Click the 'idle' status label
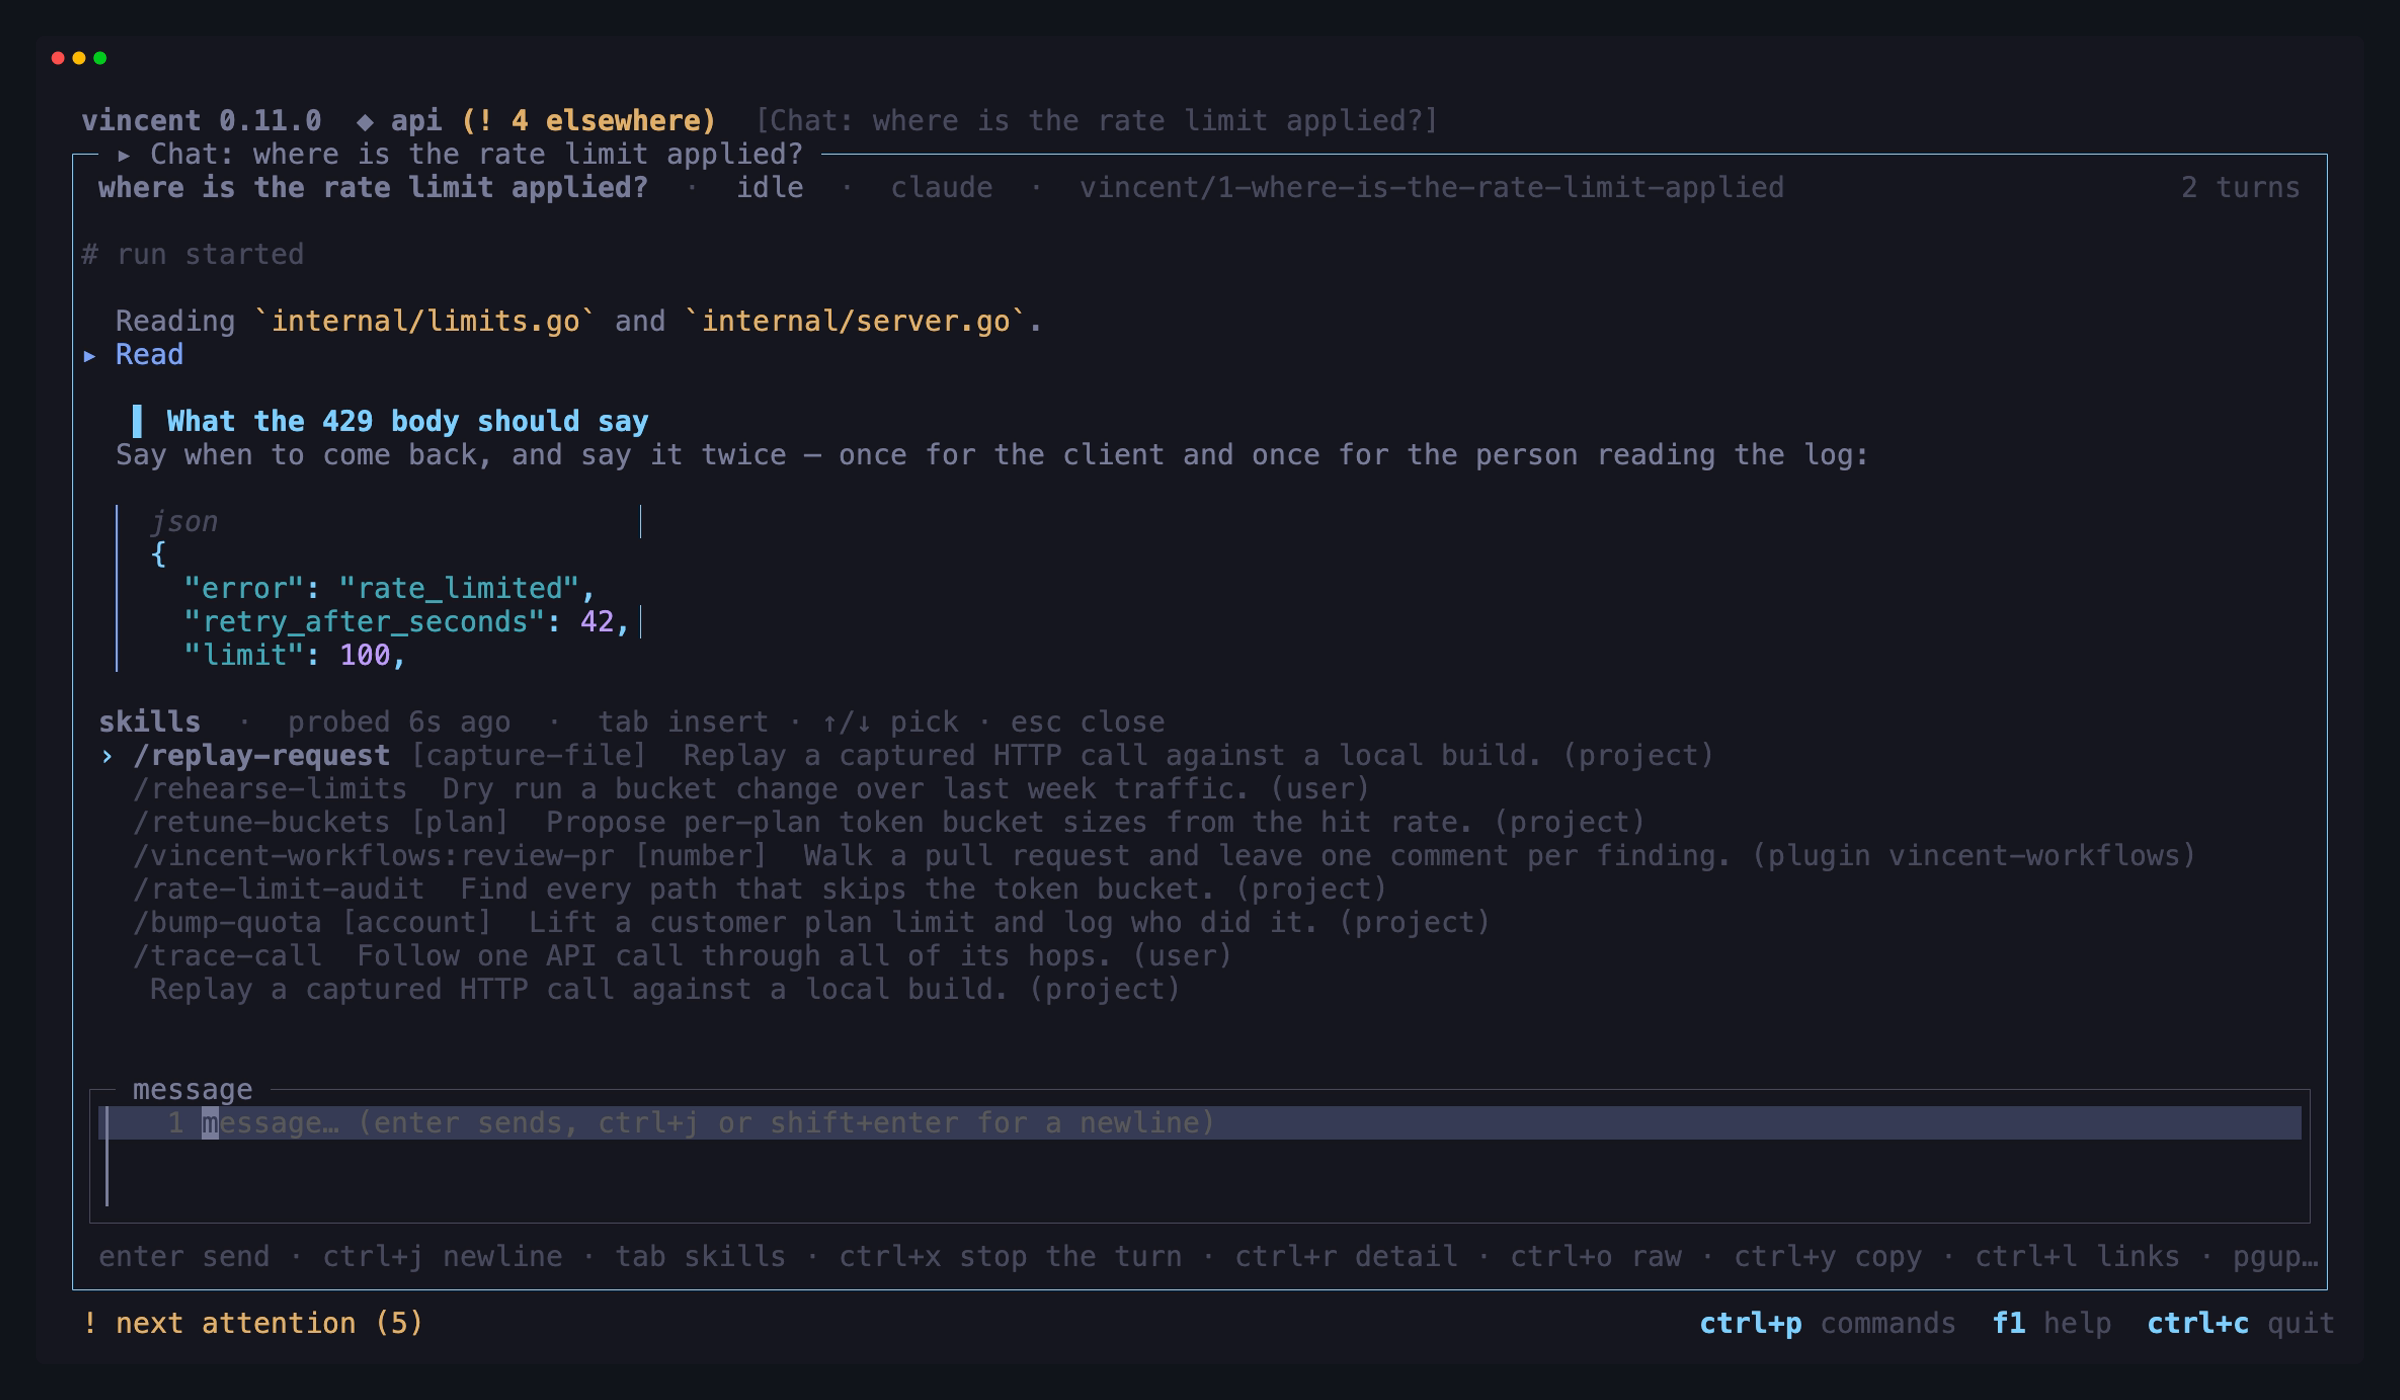The image size is (2400, 1400). (x=770, y=188)
